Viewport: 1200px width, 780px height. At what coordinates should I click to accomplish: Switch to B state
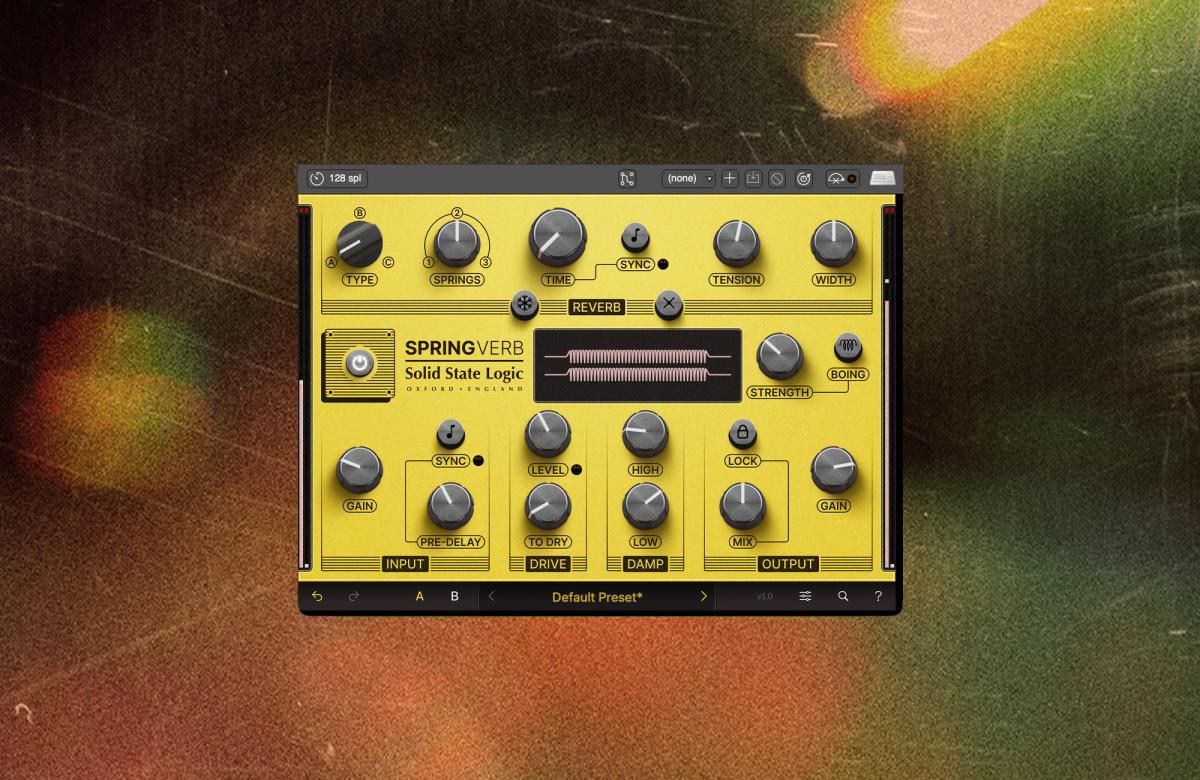click(x=455, y=596)
